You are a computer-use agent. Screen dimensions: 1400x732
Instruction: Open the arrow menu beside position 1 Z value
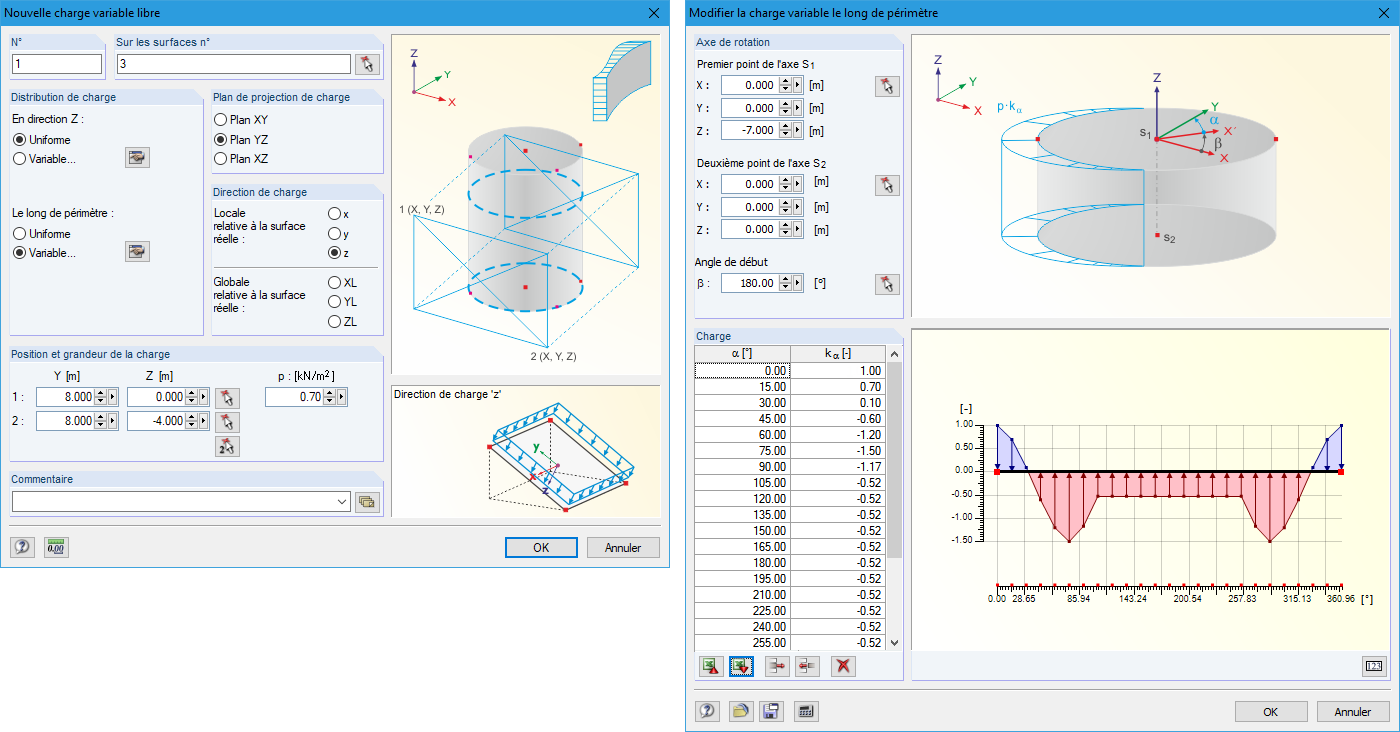205,397
